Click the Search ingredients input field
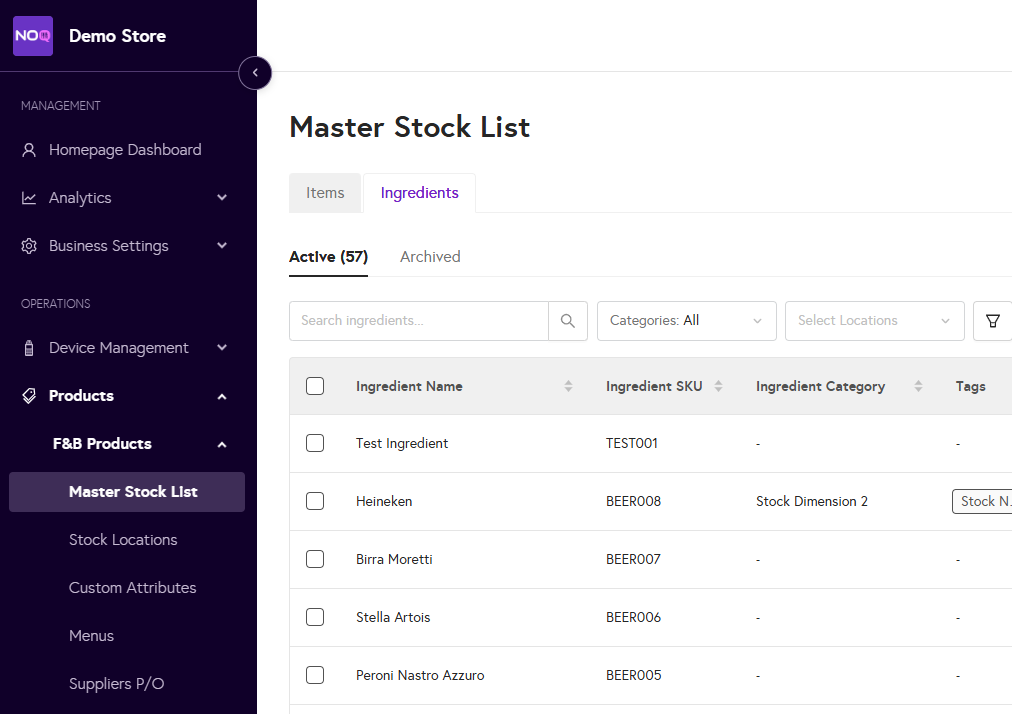 click(418, 321)
